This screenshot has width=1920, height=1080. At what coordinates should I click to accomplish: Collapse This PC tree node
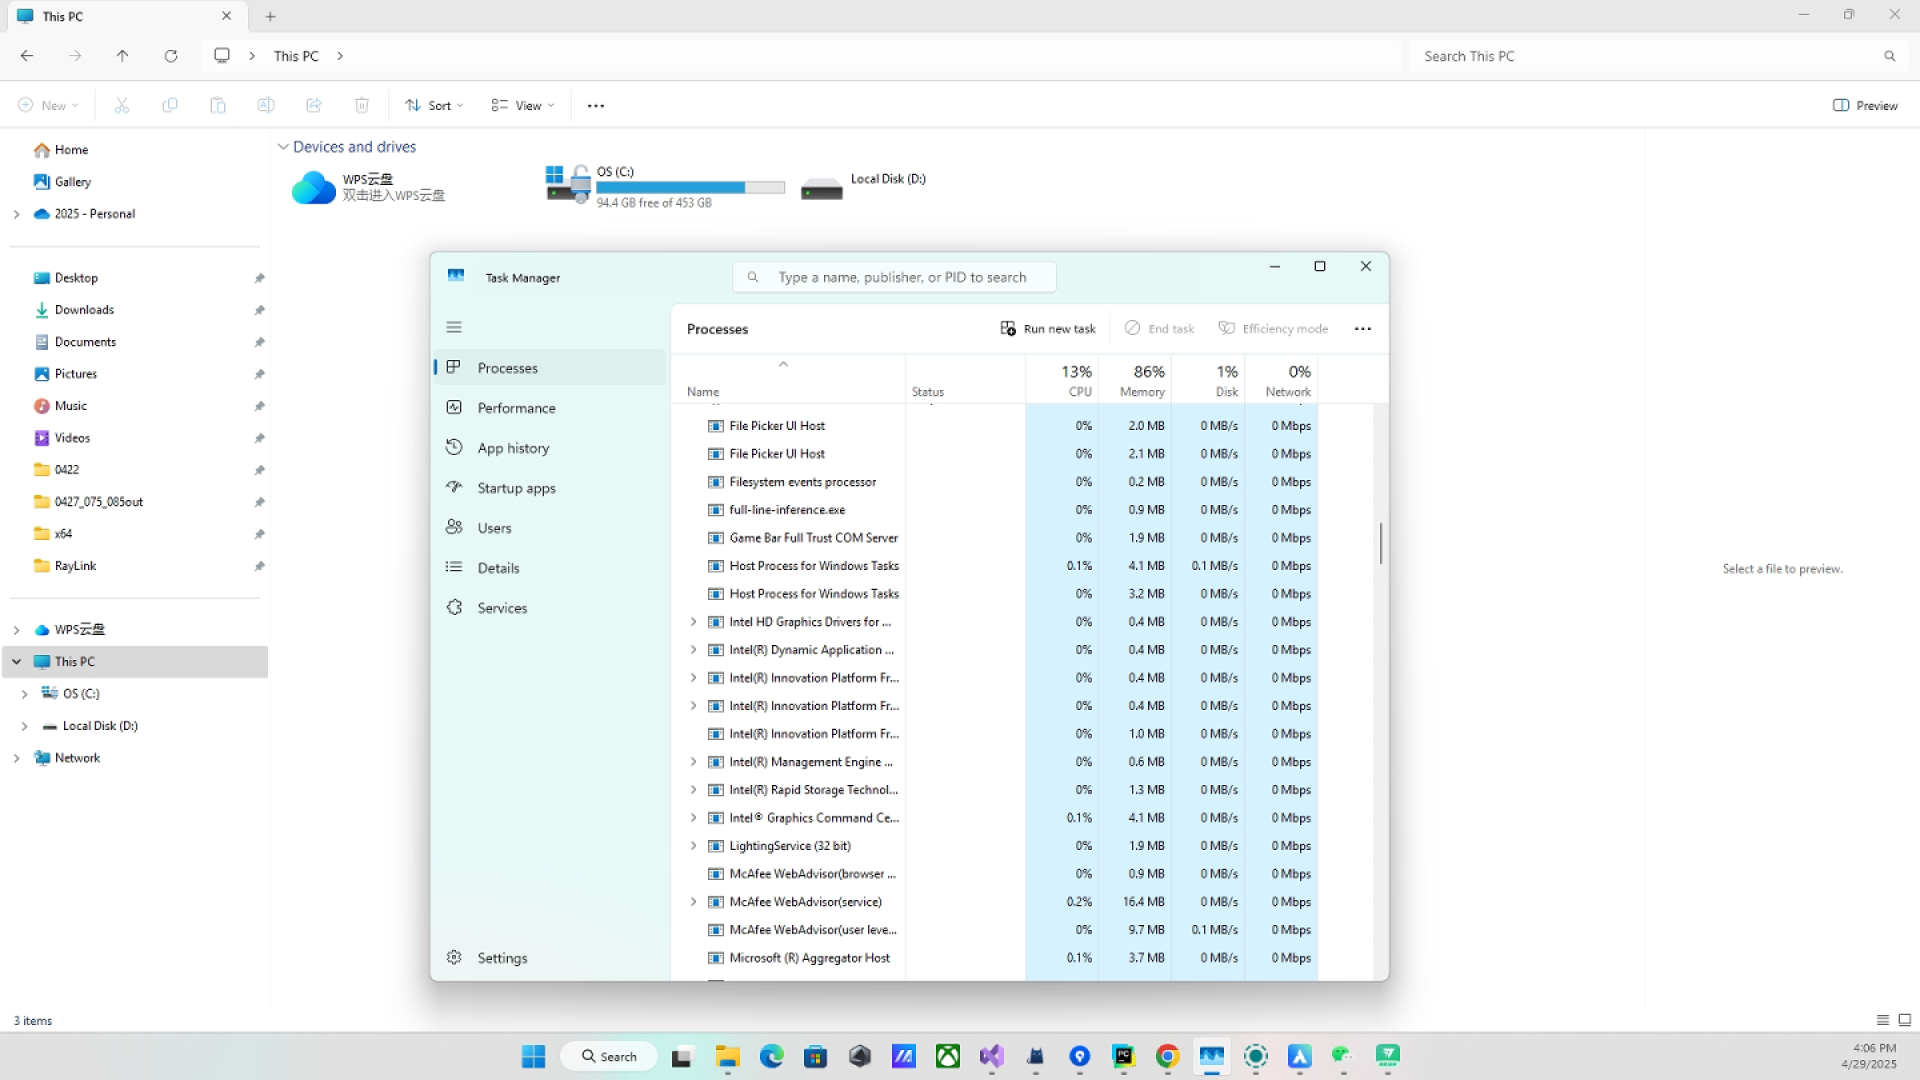coord(16,662)
